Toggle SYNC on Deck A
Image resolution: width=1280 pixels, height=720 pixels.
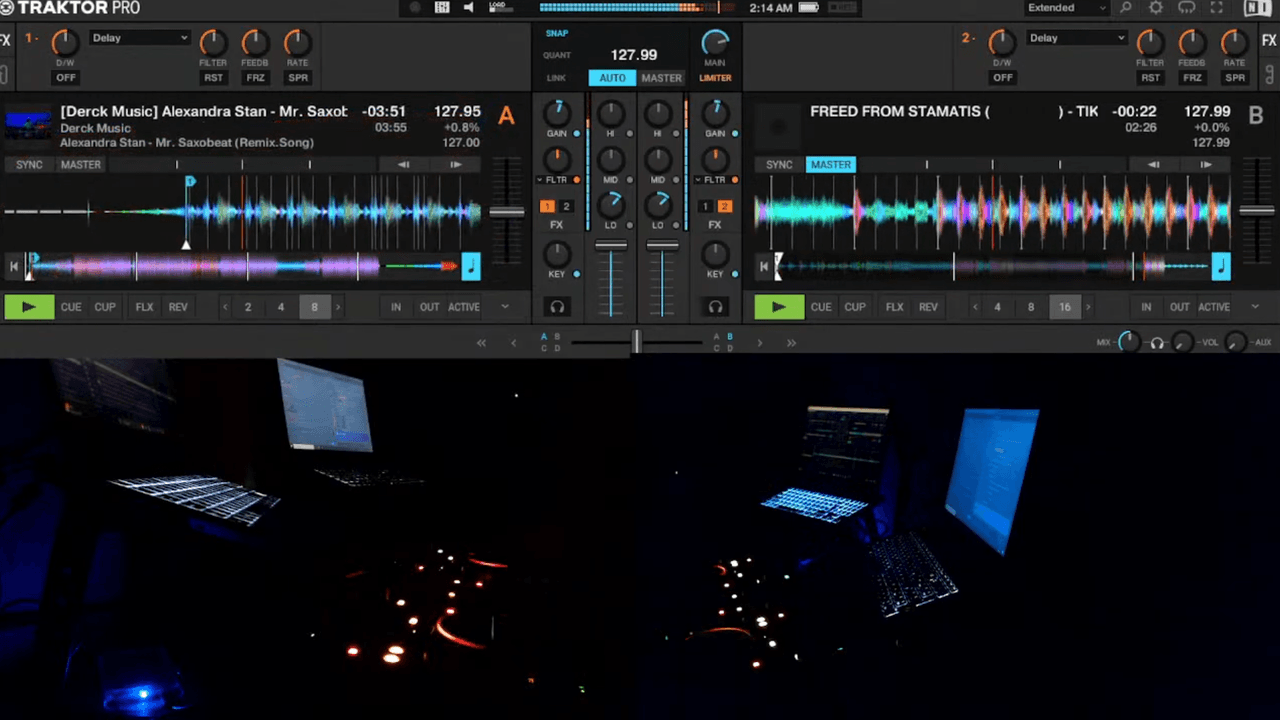pos(29,164)
